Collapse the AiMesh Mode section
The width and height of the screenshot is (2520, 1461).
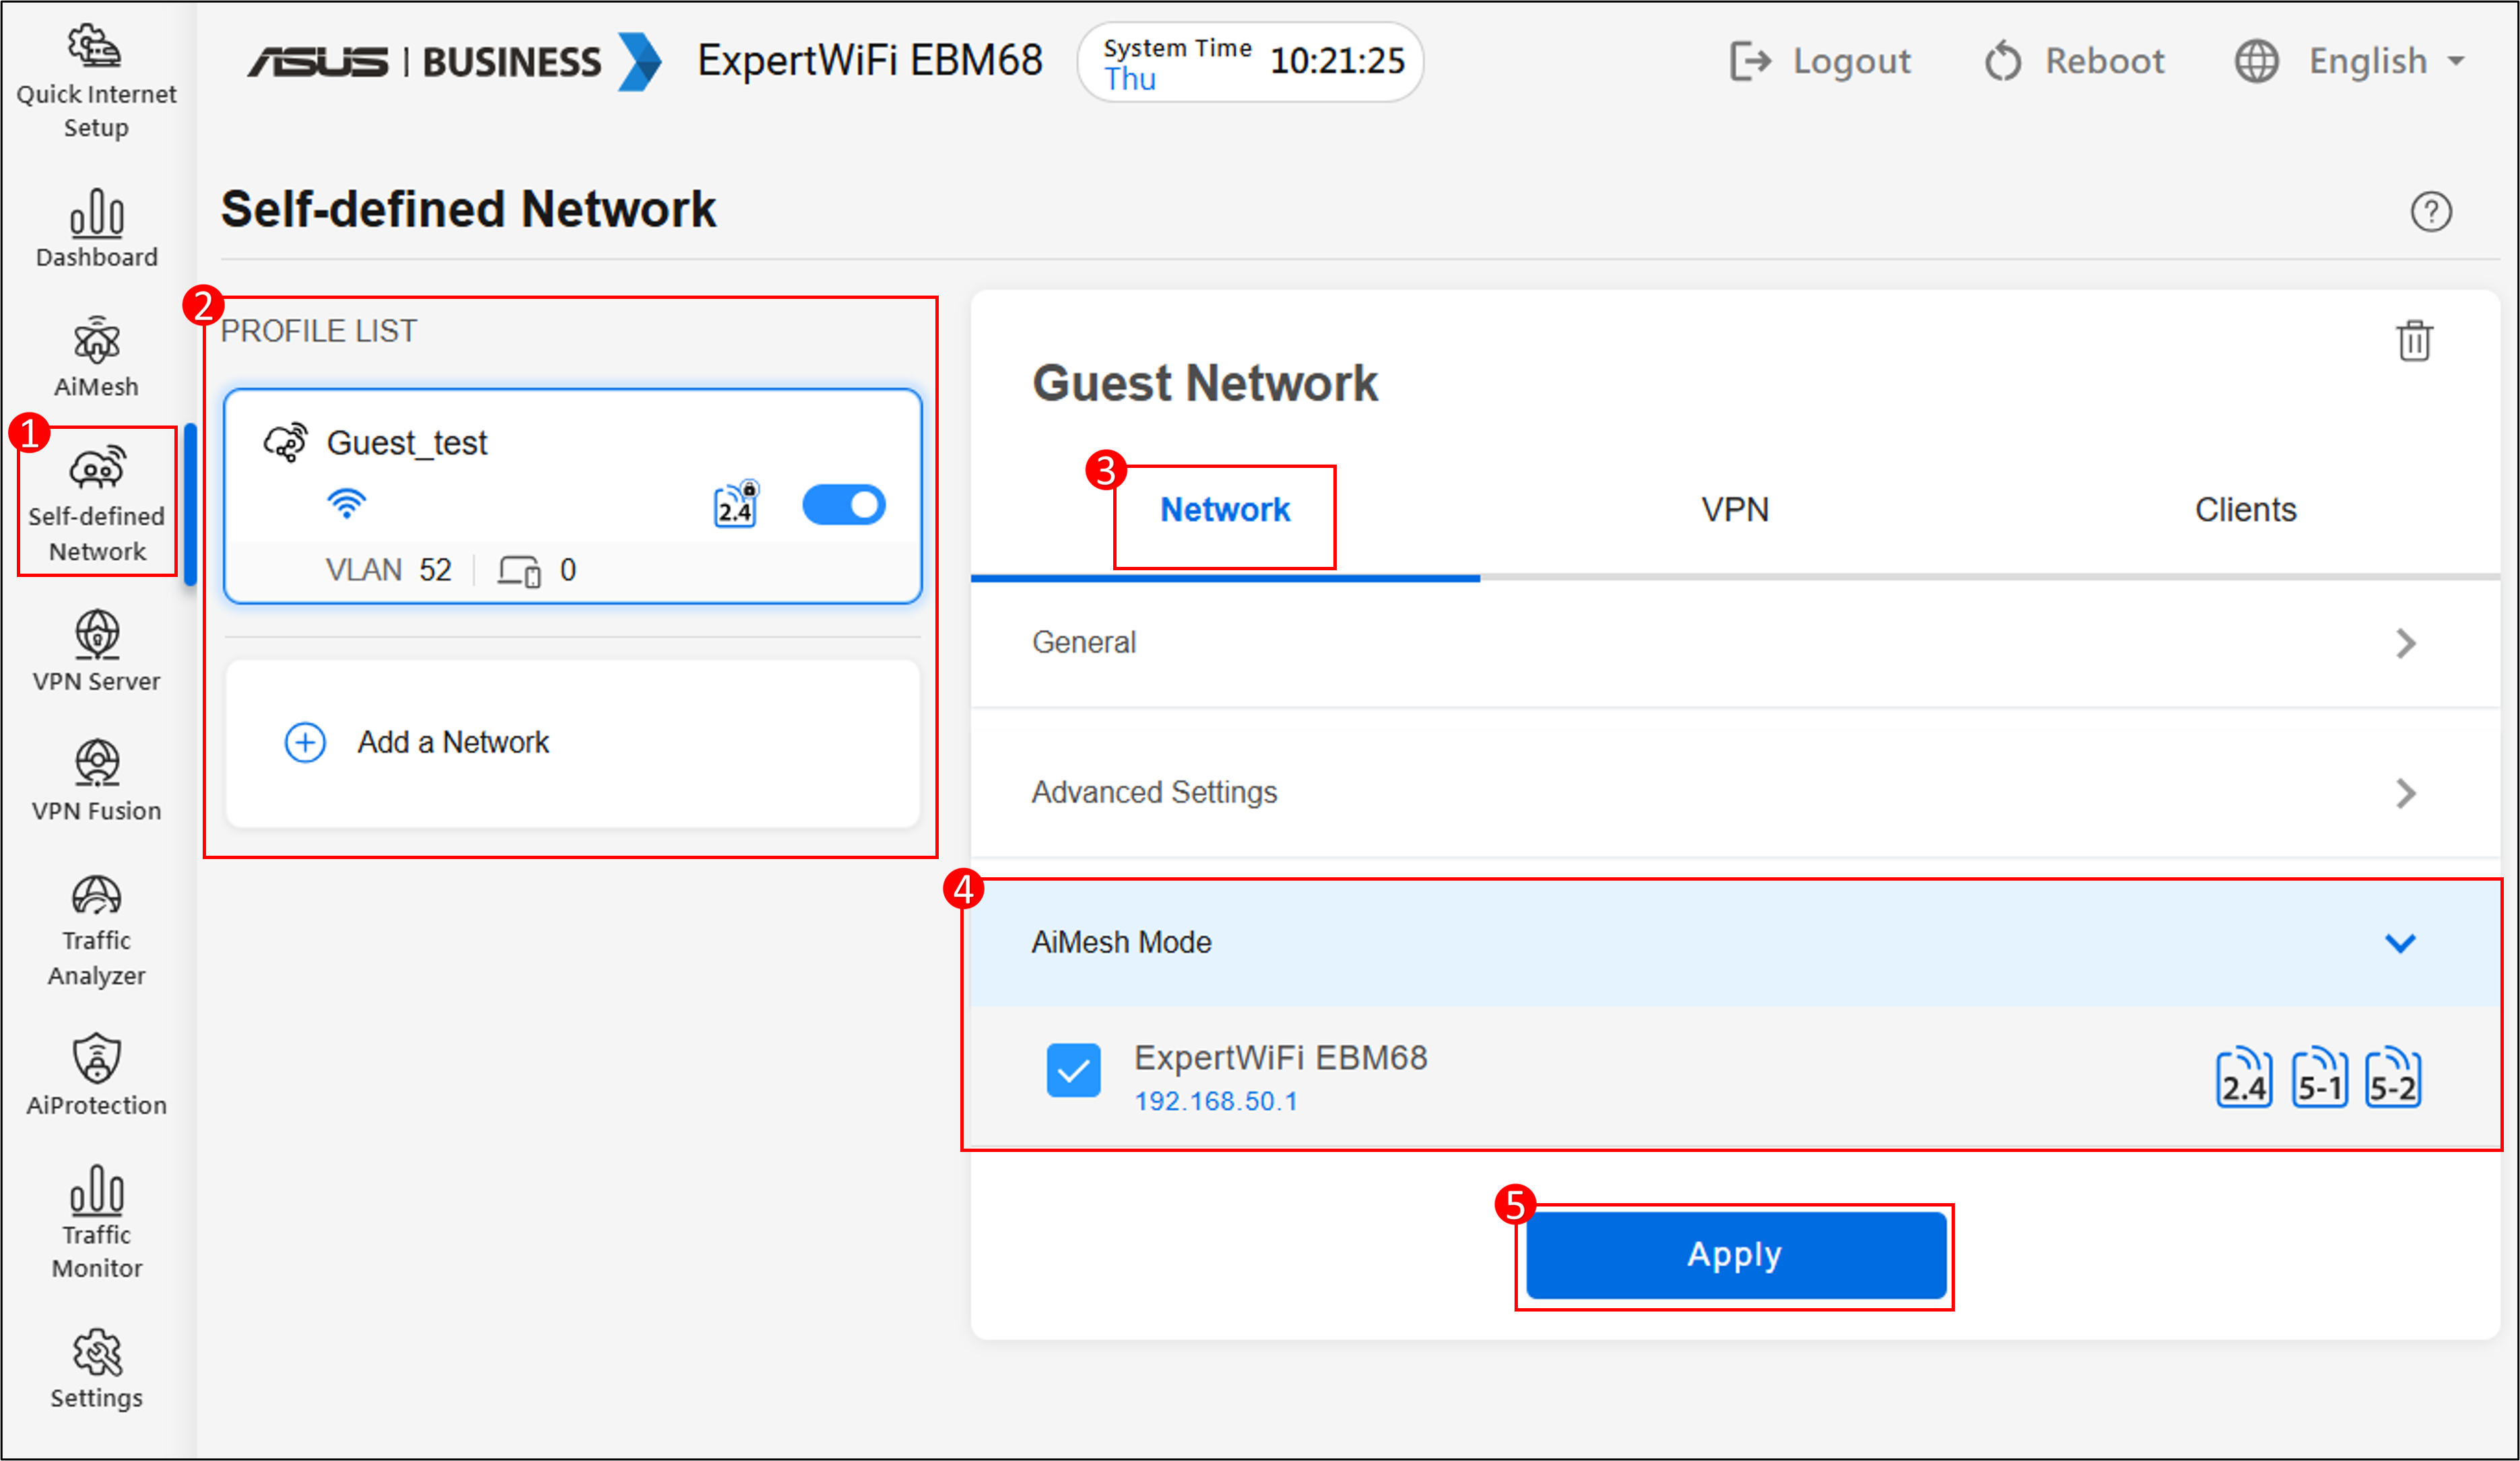[x=2399, y=943]
